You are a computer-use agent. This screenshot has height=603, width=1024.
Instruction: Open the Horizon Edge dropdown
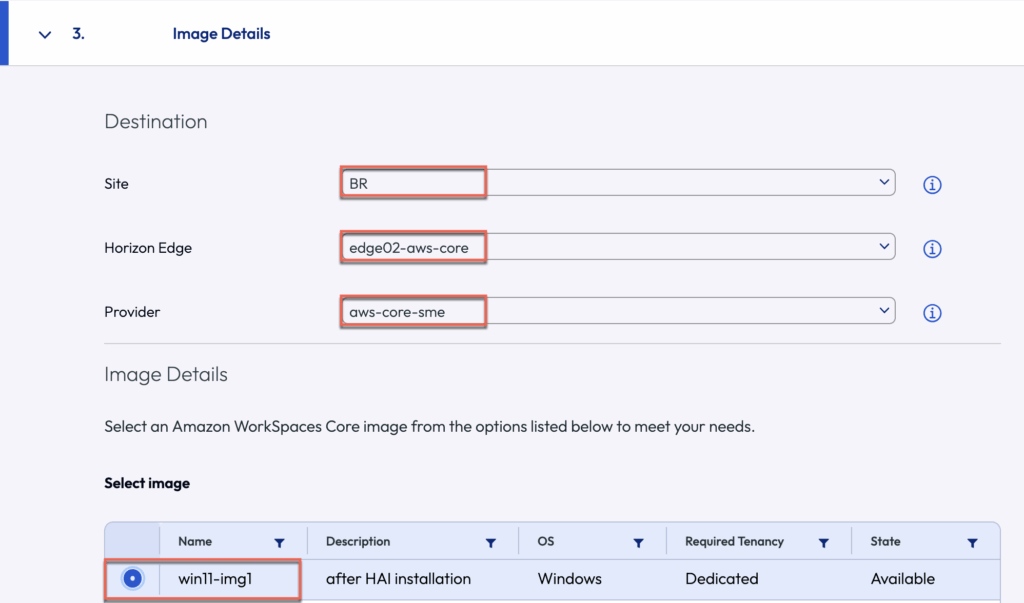click(x=616, y=247)
